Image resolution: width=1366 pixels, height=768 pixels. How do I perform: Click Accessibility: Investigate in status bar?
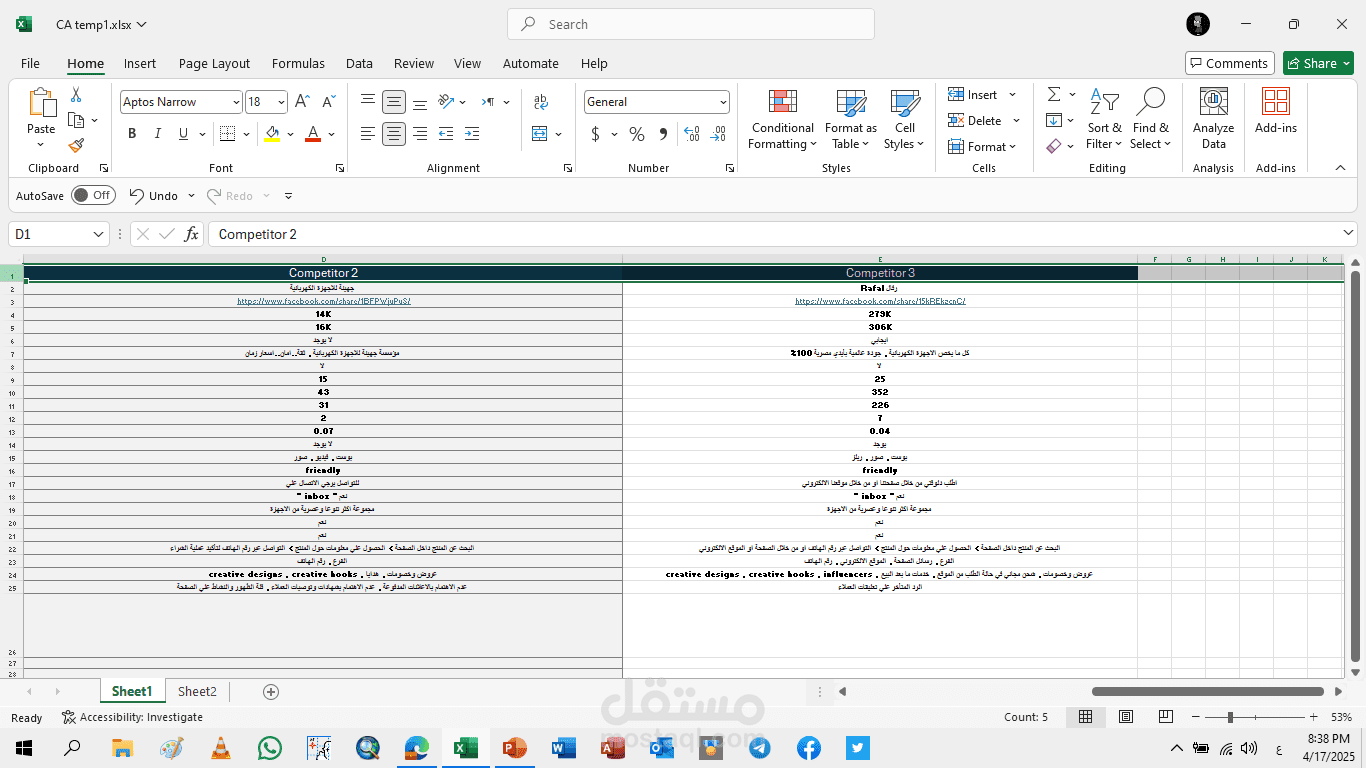[x=132, y=717]
